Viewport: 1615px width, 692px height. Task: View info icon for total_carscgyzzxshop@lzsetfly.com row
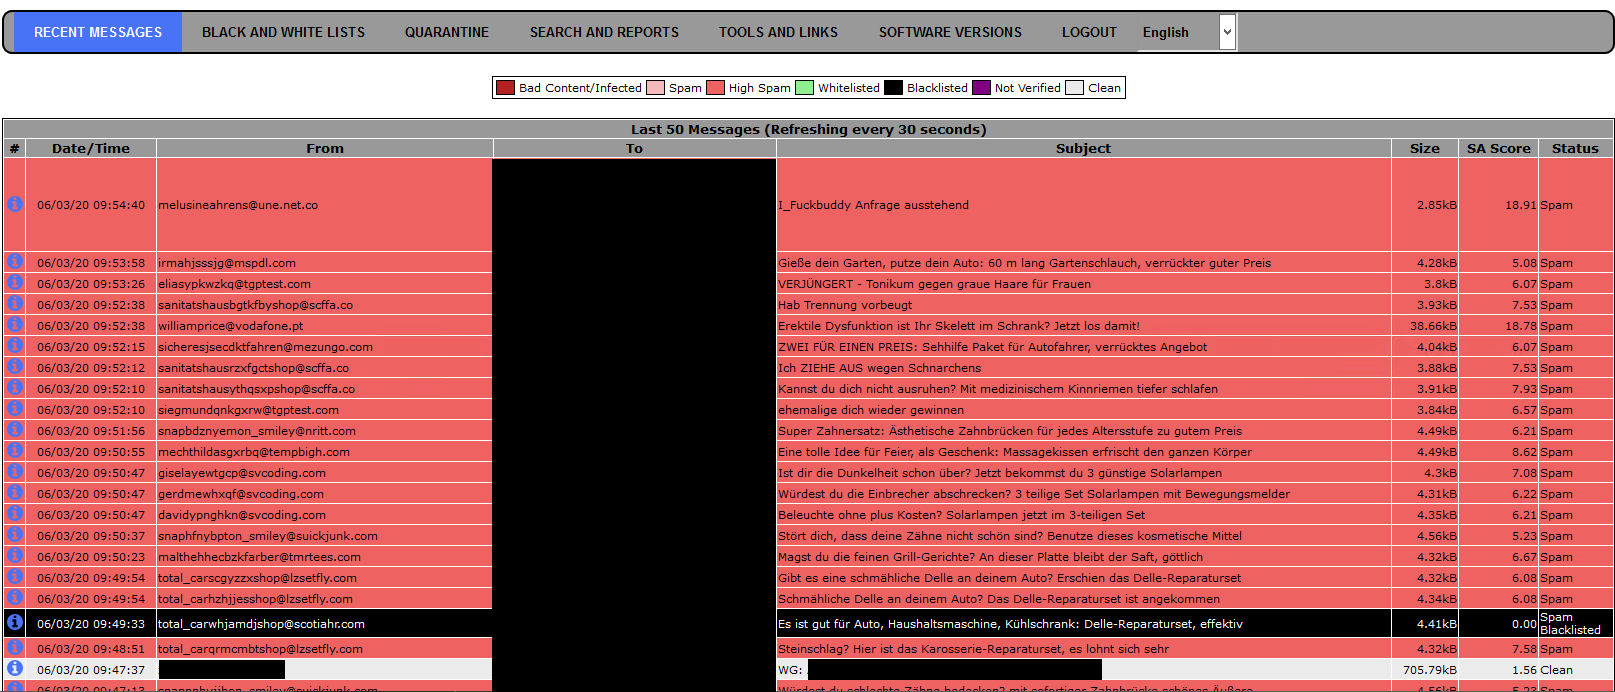coord(15,577)
